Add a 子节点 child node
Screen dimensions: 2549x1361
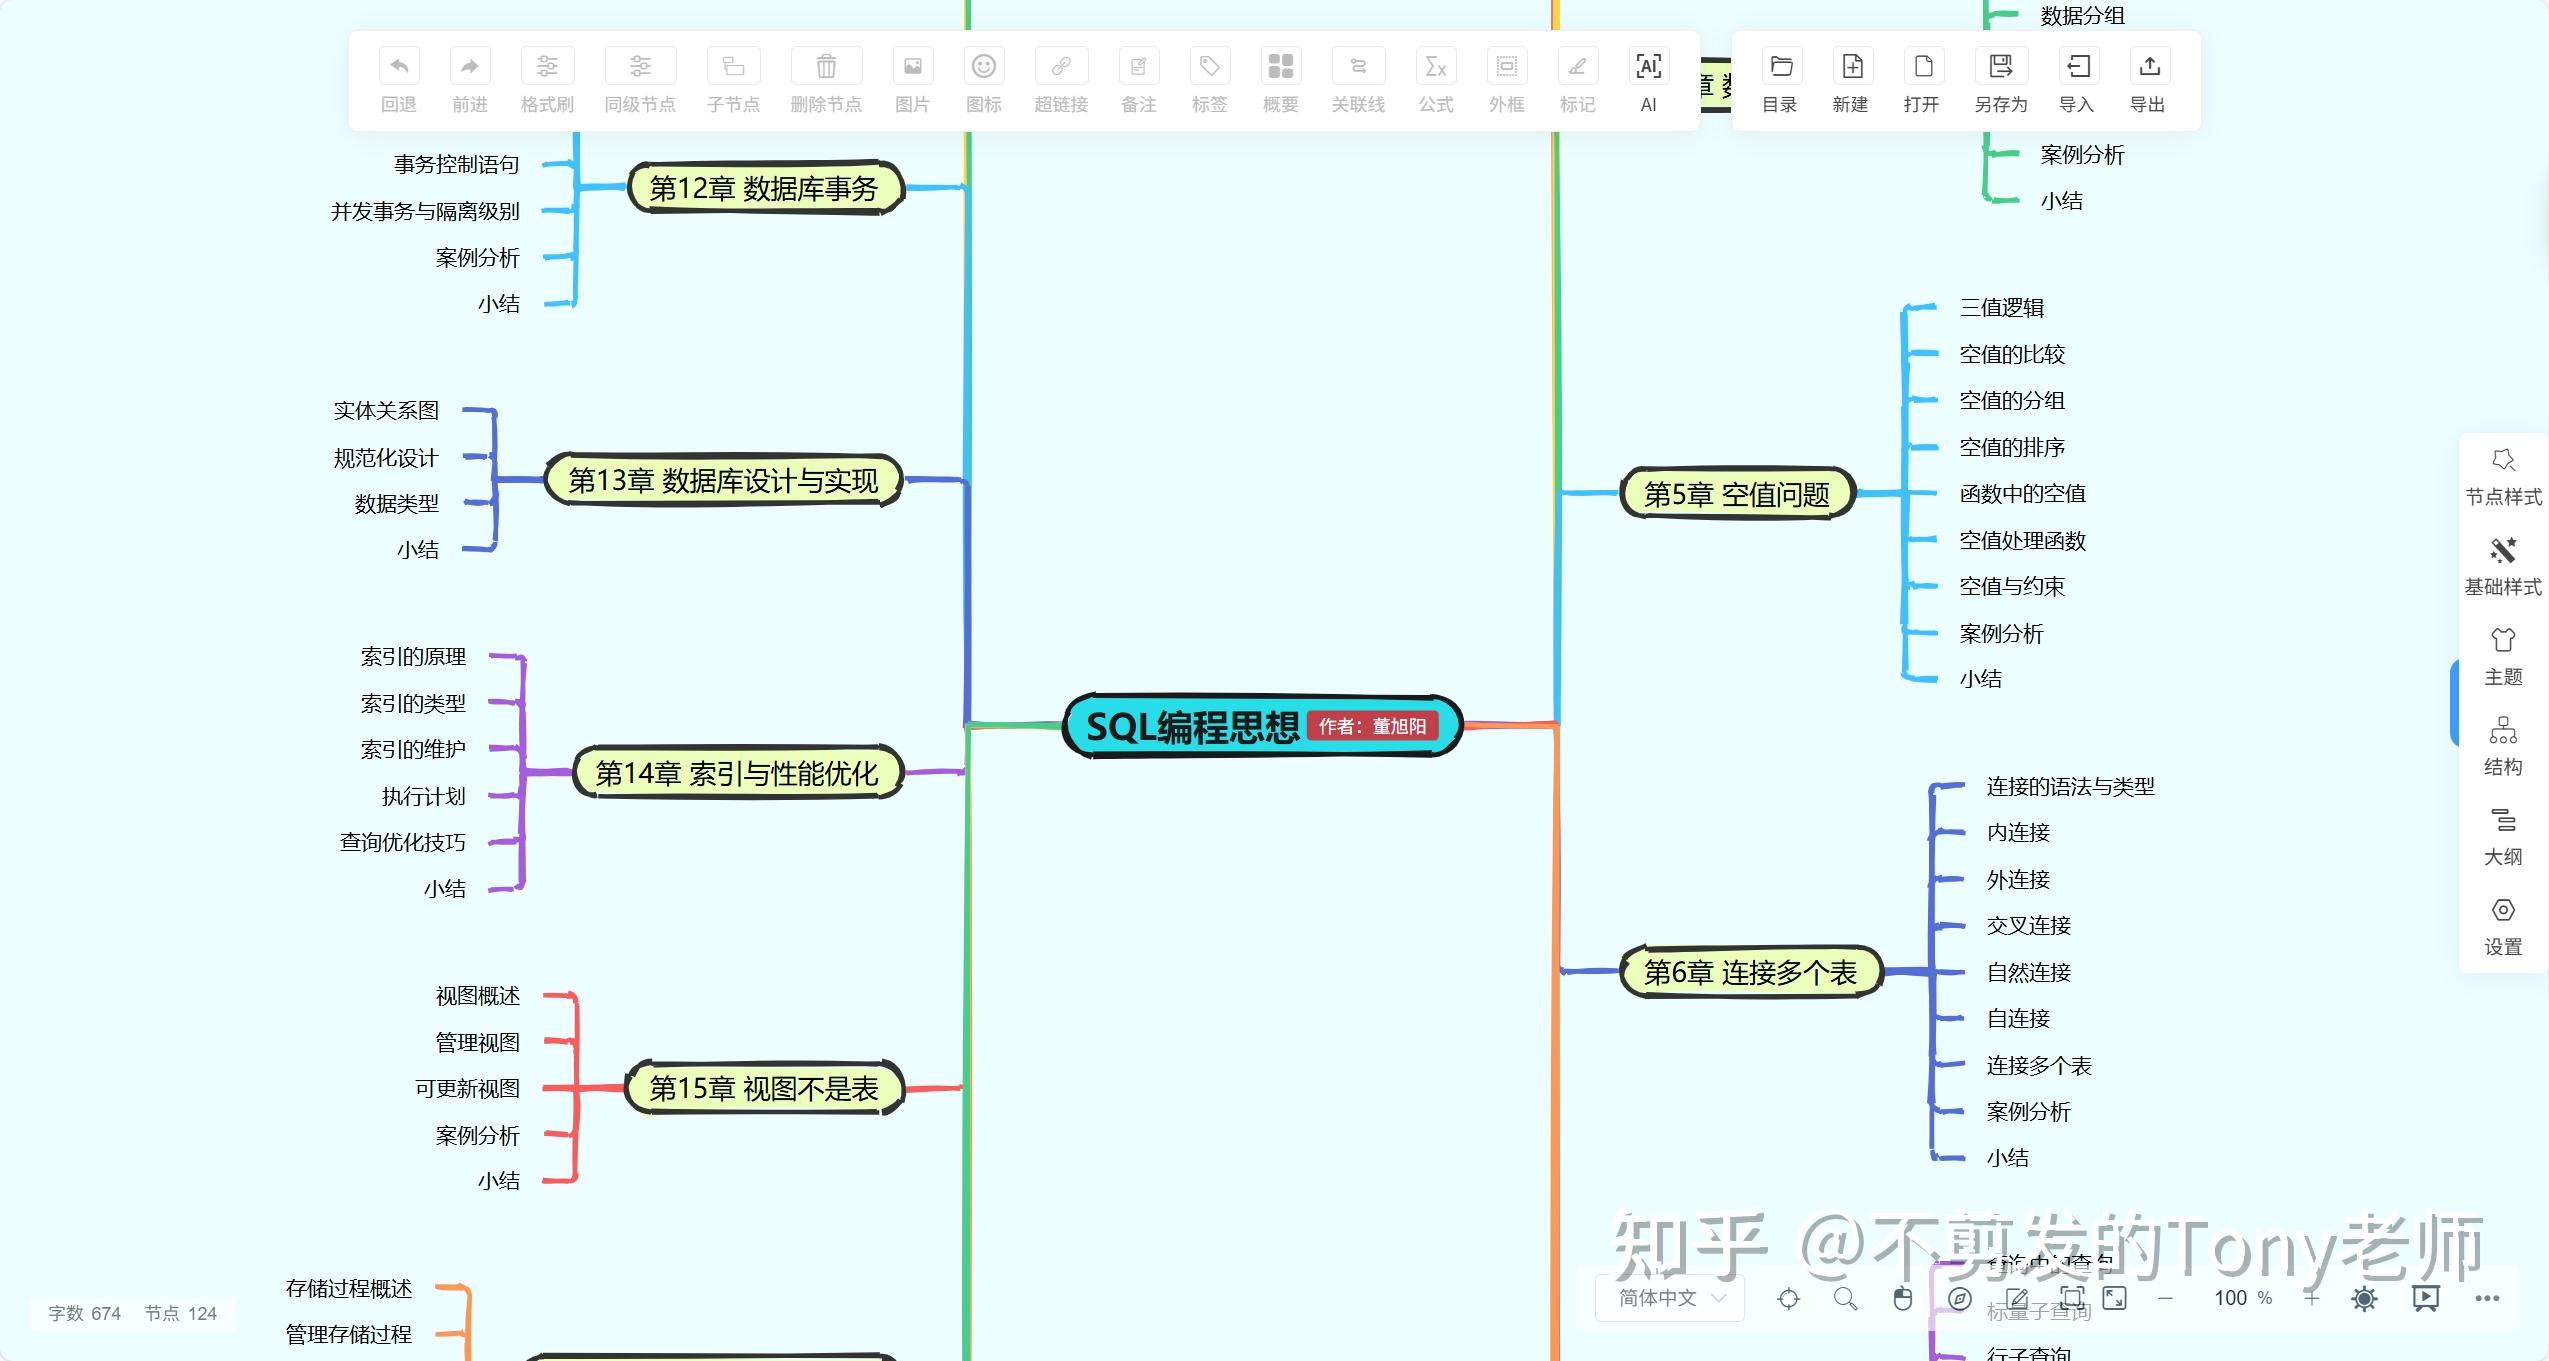(x=733, y=80)
